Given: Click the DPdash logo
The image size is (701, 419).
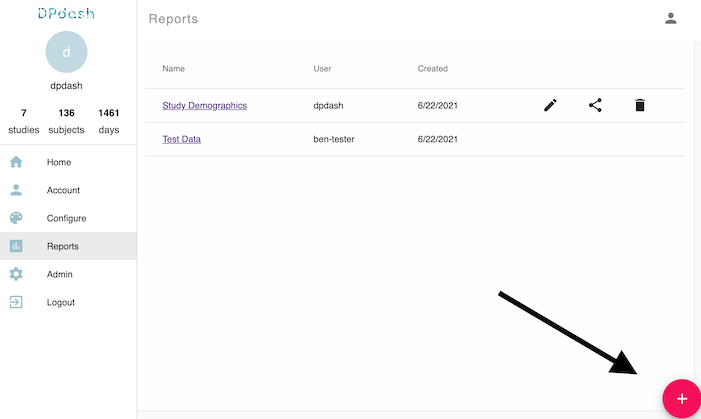Looking at the screenshot, I should (66, 13).
